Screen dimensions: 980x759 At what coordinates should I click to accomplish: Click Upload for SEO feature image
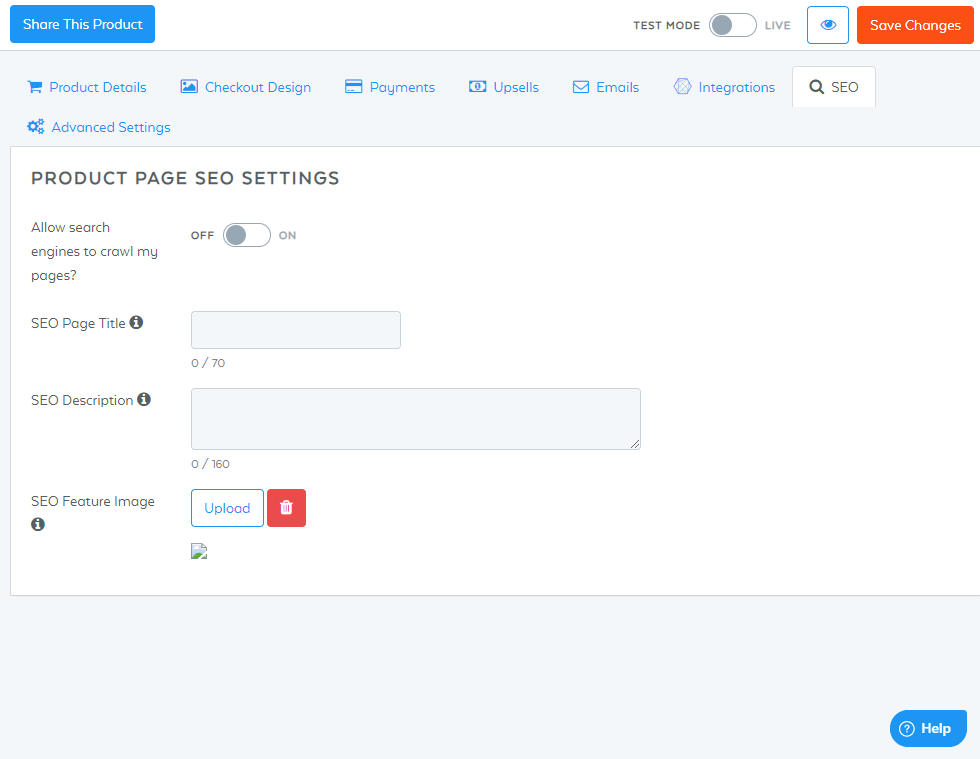click(x=228, y=508)
